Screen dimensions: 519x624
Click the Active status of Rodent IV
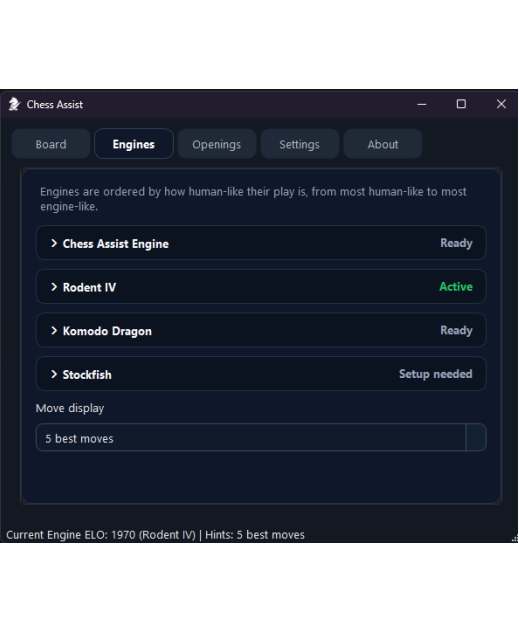pyautogui.click(x=456, y=287)
